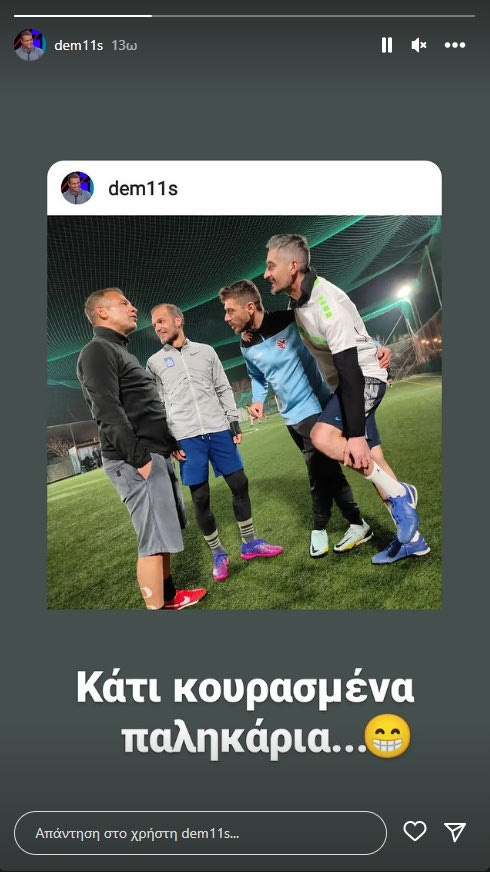
Task: Tap the red sneaker in the shared photo
Action: click(x=185, y=598)
